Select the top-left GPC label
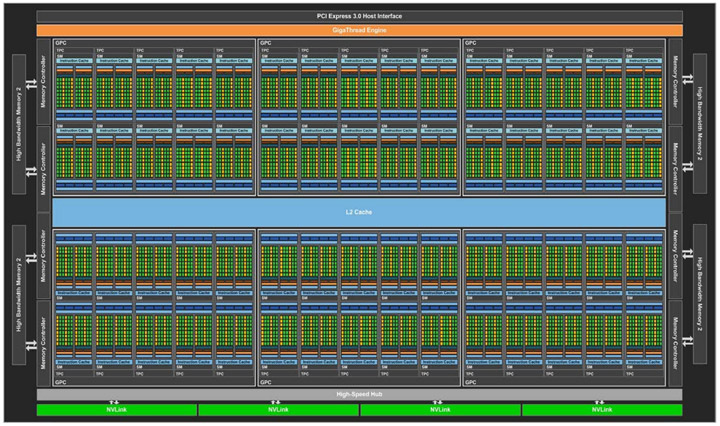The width and height of the screenshot is (720, 426). [x=60, y=43]
